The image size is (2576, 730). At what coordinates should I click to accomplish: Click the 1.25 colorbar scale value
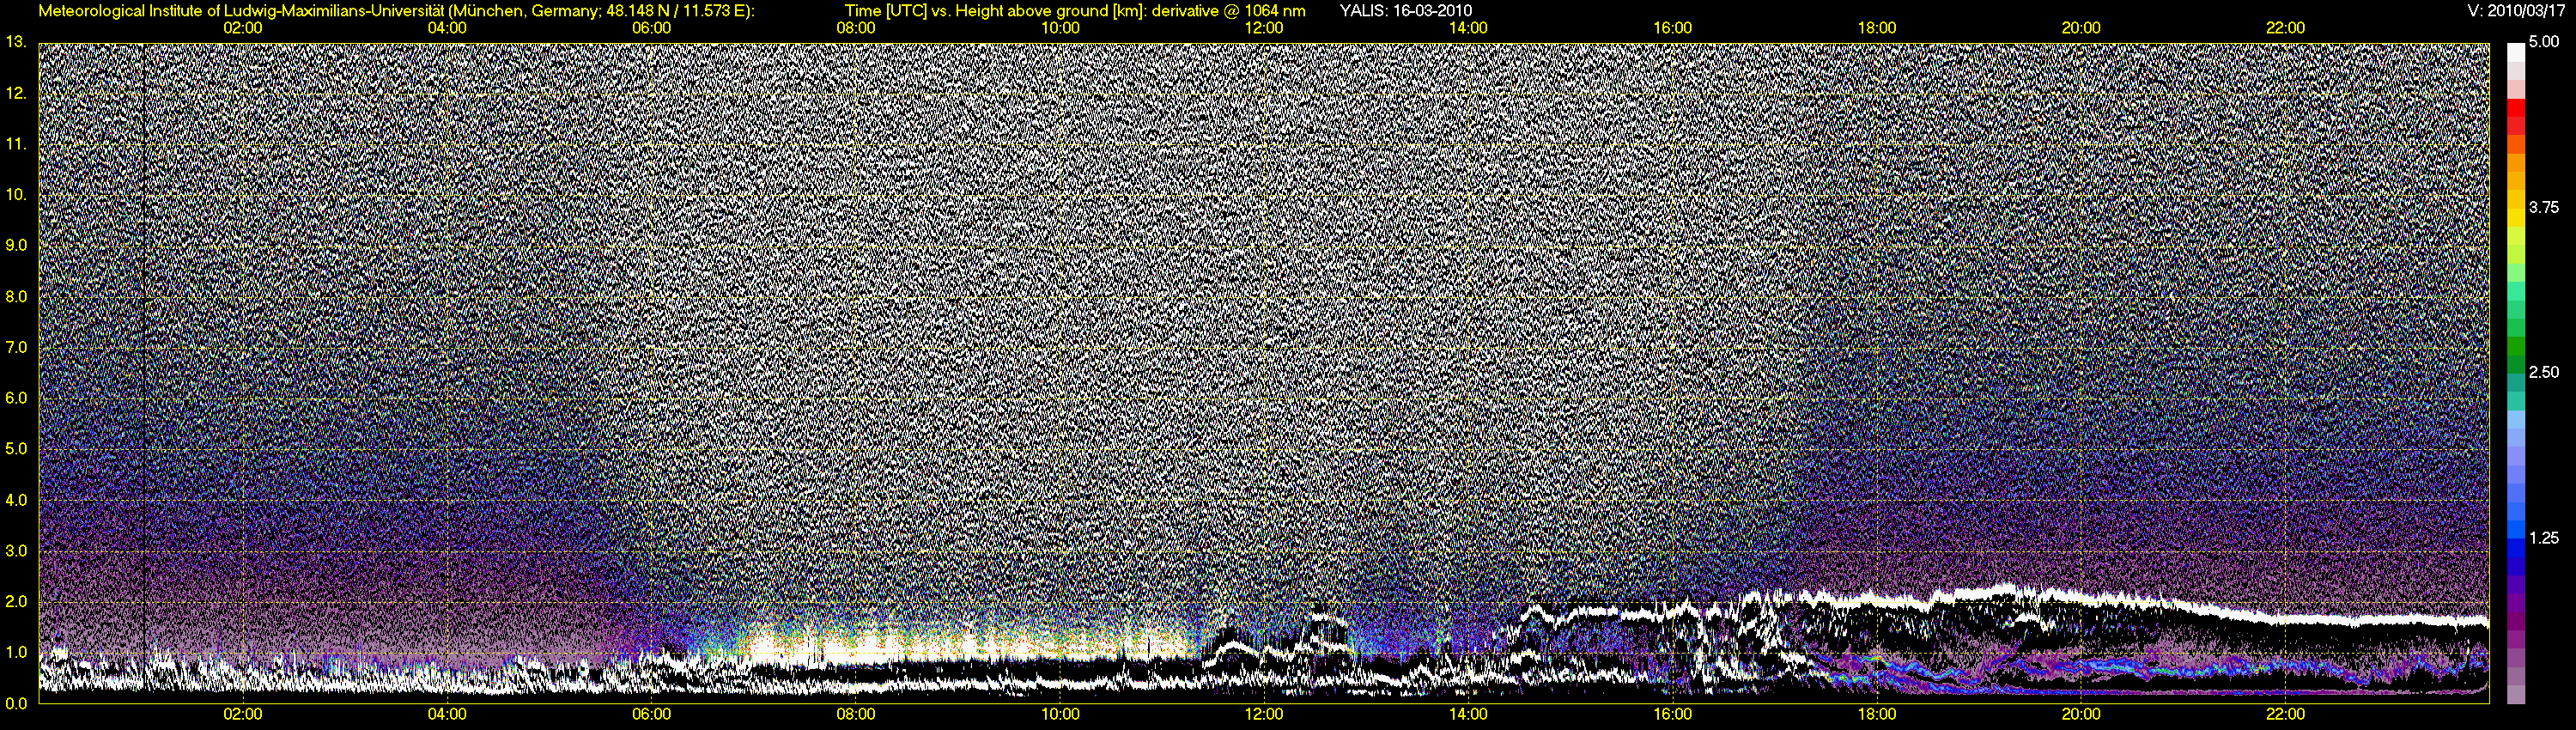point(2543,538)
